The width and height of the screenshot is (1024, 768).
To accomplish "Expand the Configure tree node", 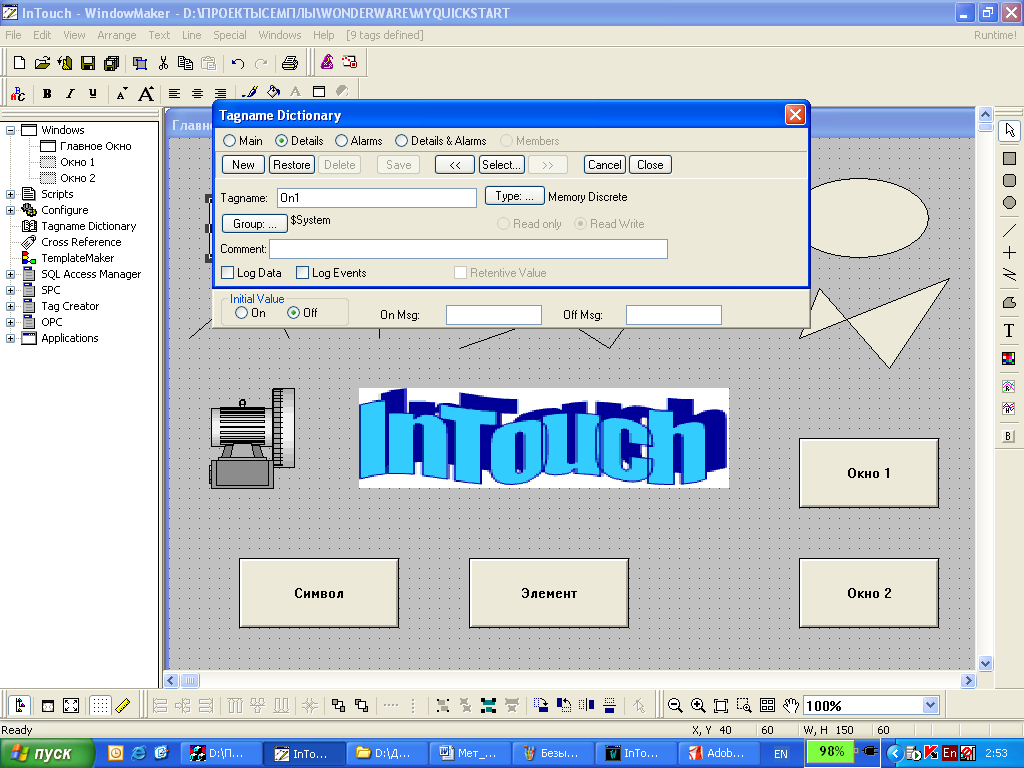I will [x=10, y=210].
